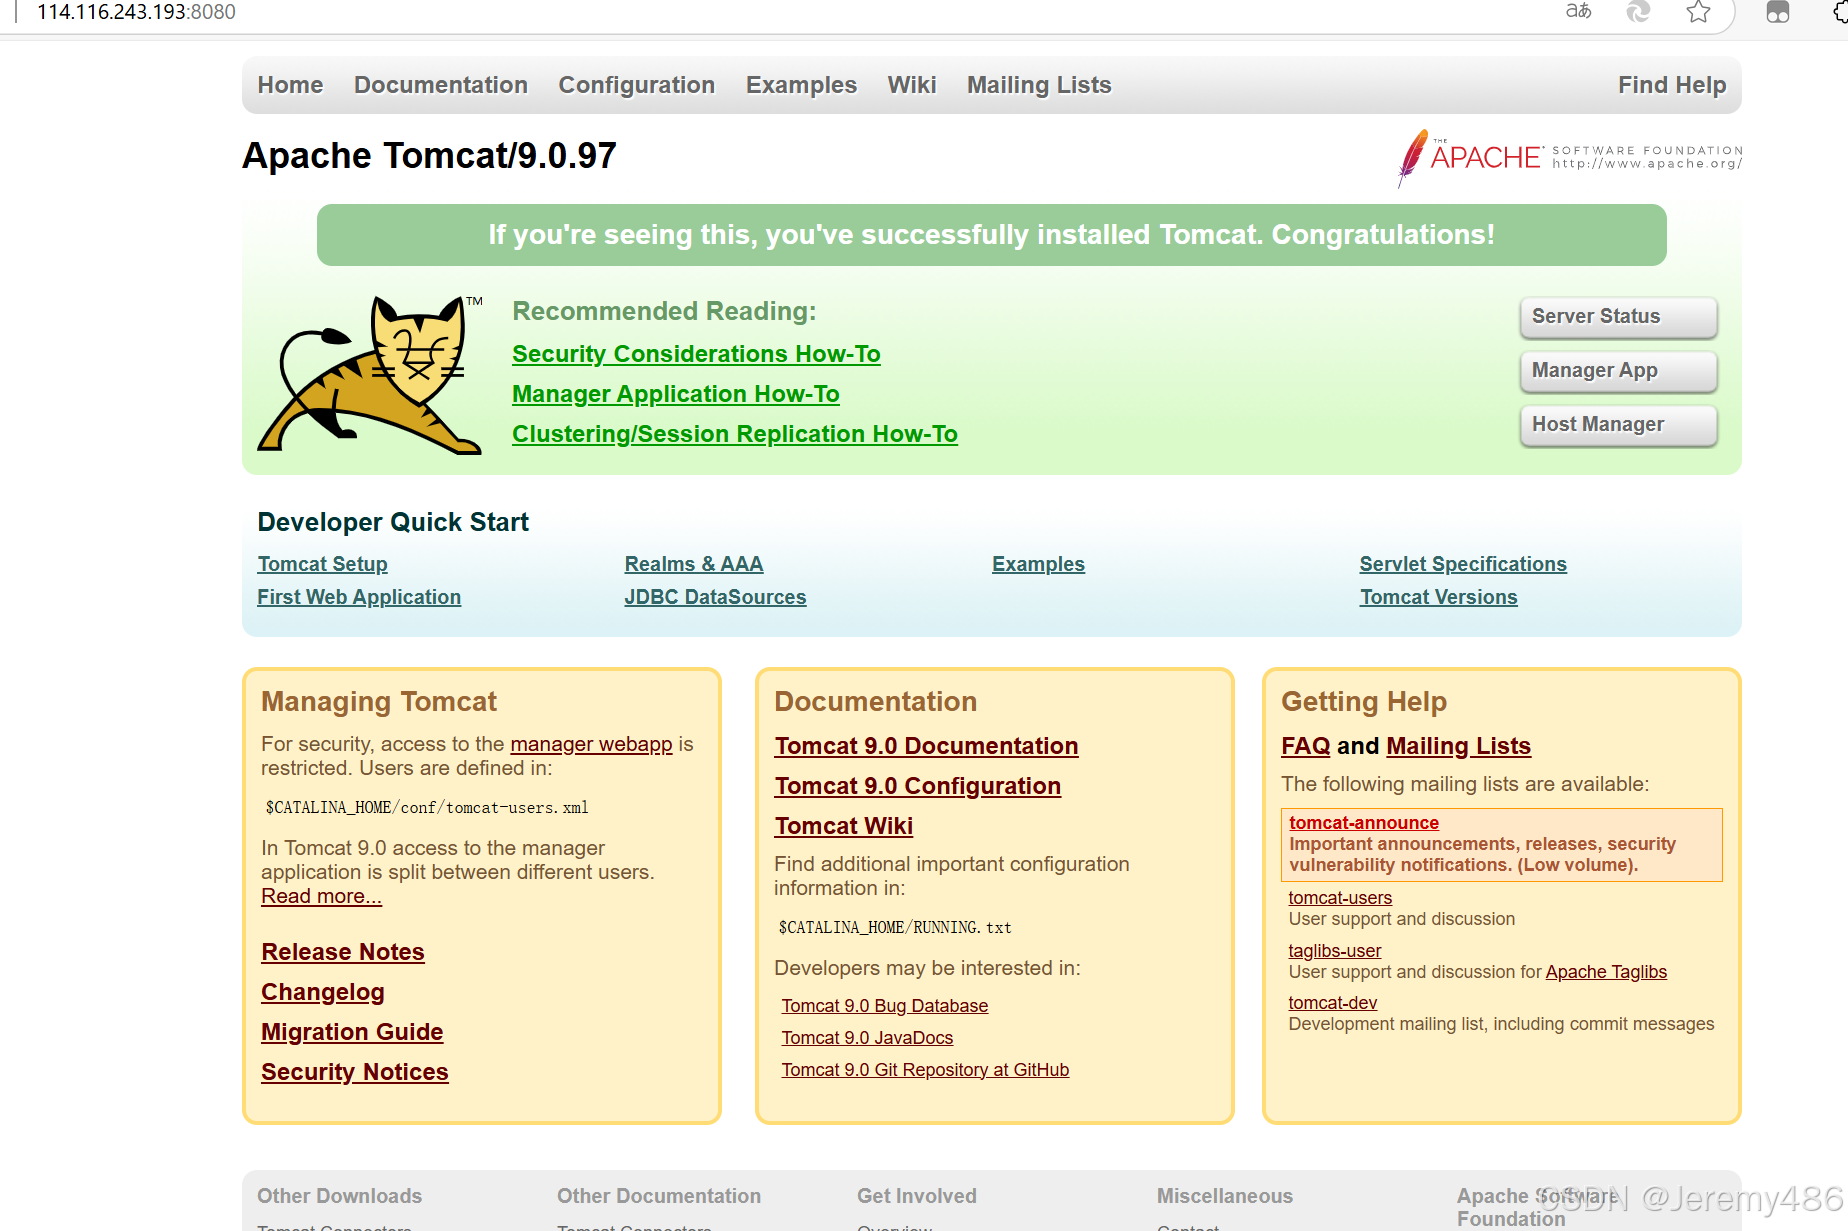Open the Tomcat Setup quick start link
Screen dimensions: 1848x1231
coord(322,564)
